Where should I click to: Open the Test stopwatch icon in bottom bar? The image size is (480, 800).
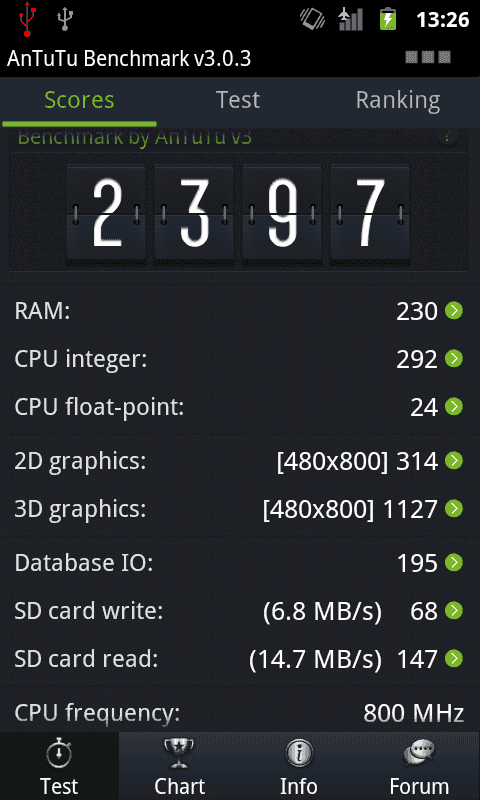tap(59, 755)
